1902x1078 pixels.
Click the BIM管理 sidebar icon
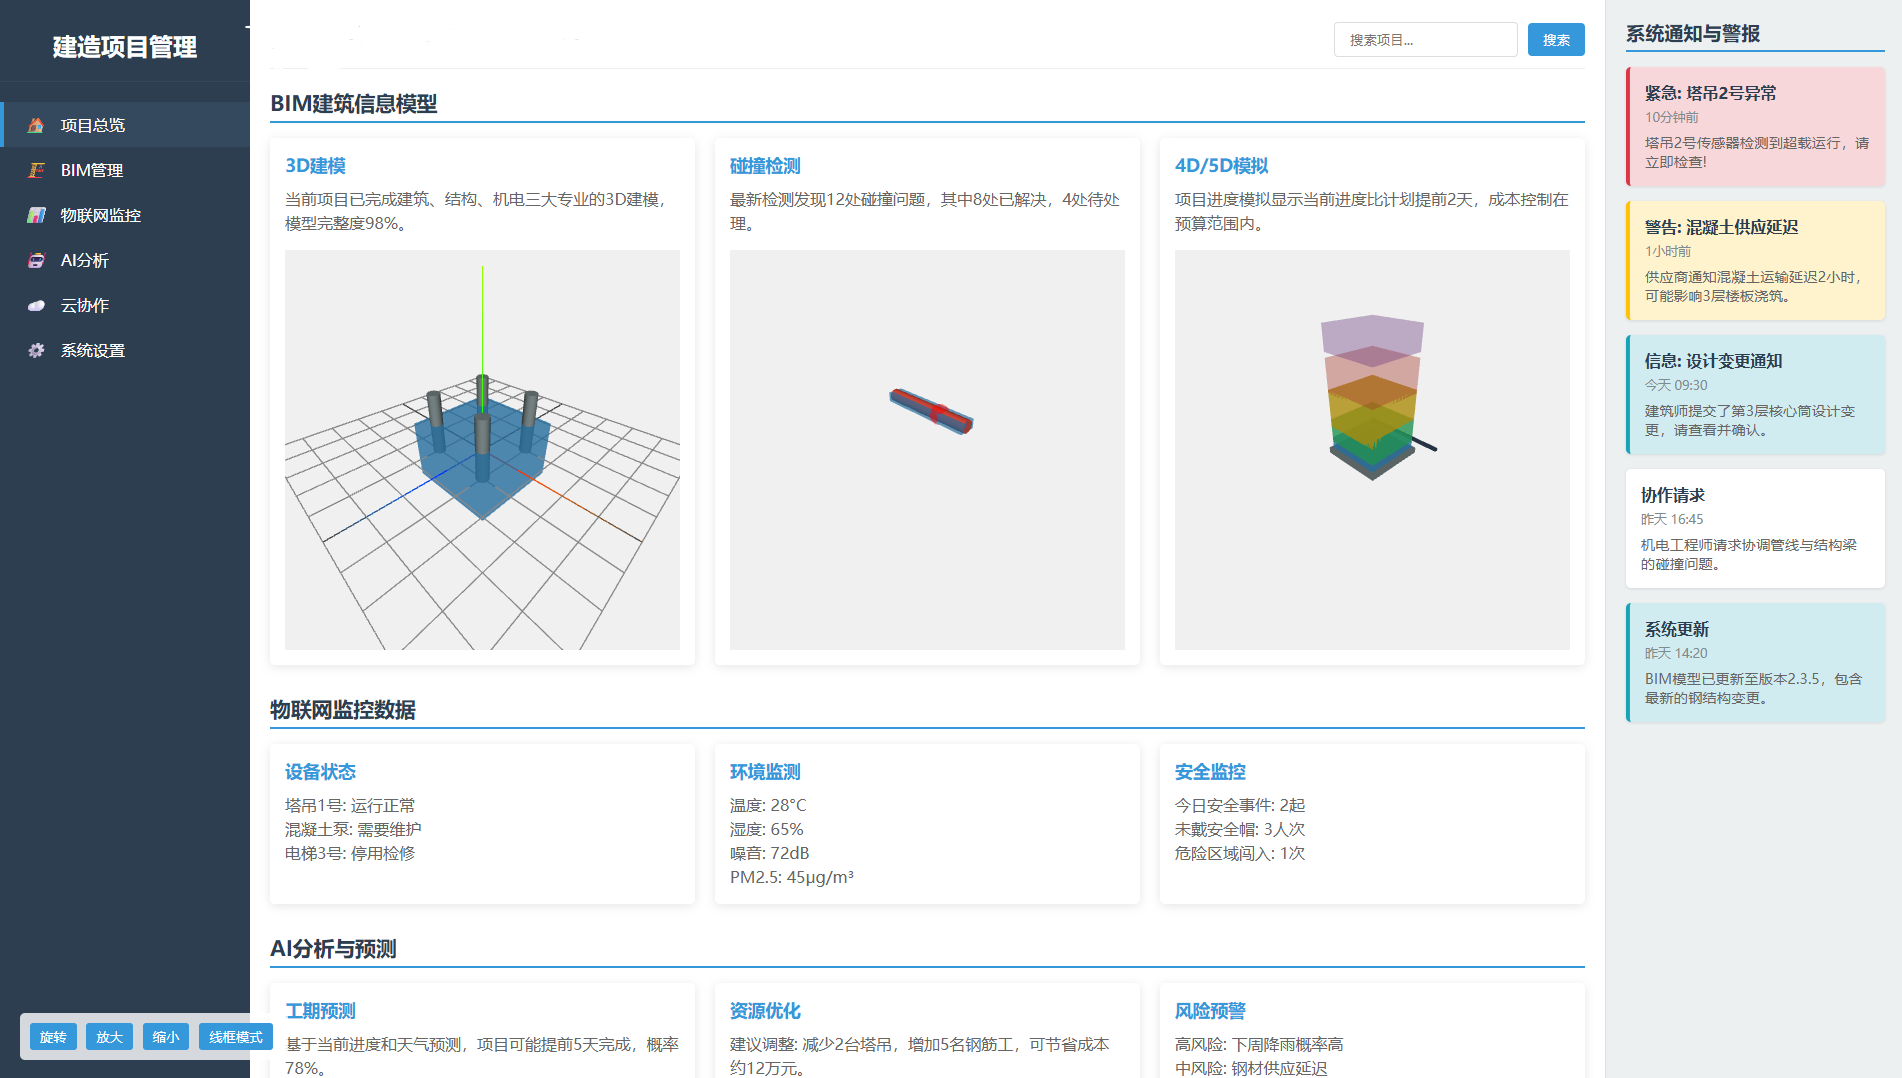(36, 170)
